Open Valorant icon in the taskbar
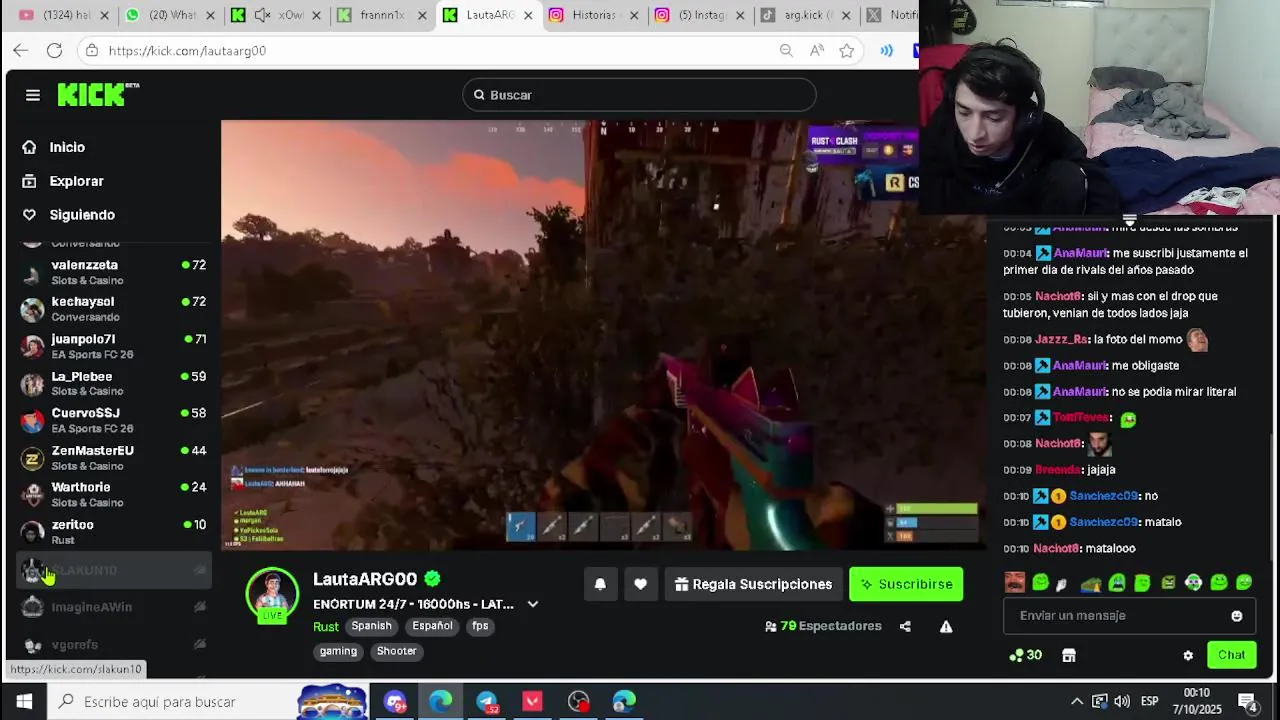1280x720 pixels. [532, 702]
